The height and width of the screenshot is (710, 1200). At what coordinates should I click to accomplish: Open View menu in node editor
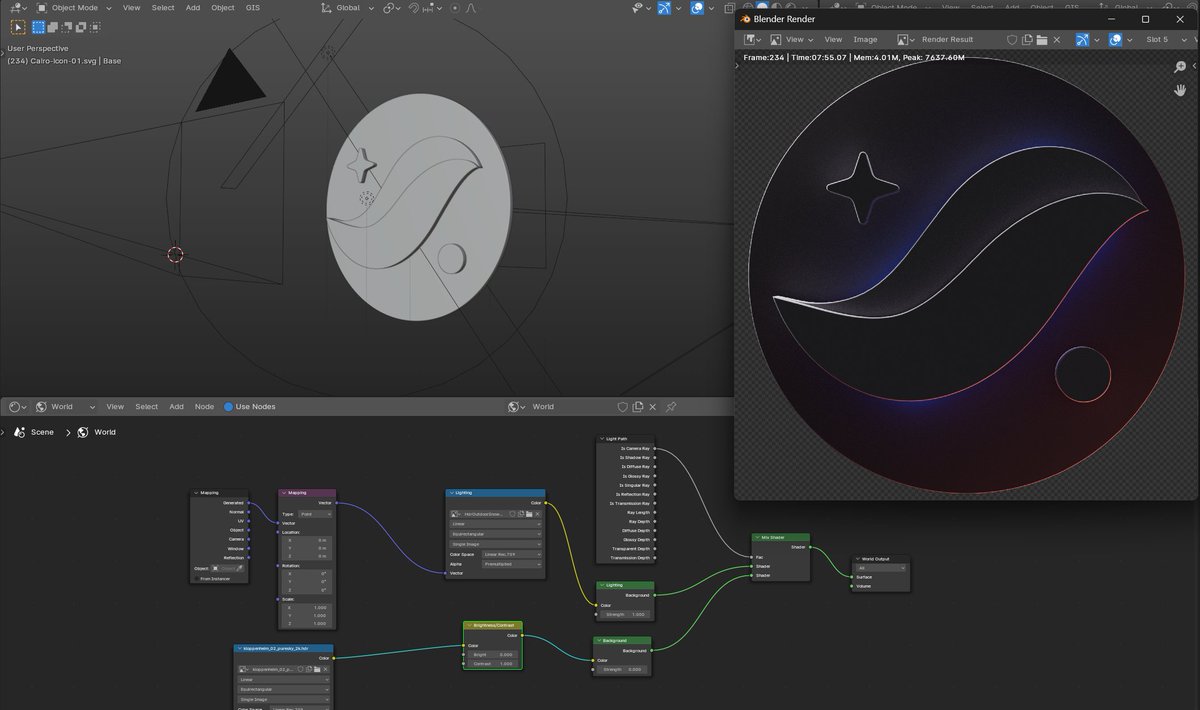pyautogui.click(x=115, y=407)
